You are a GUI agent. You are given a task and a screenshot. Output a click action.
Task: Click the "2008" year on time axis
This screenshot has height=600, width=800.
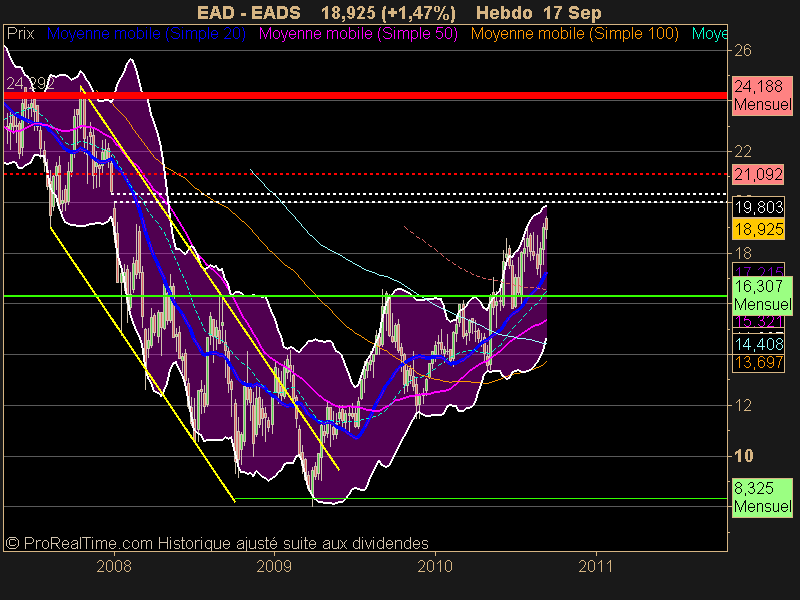click(x=114, y=566)
